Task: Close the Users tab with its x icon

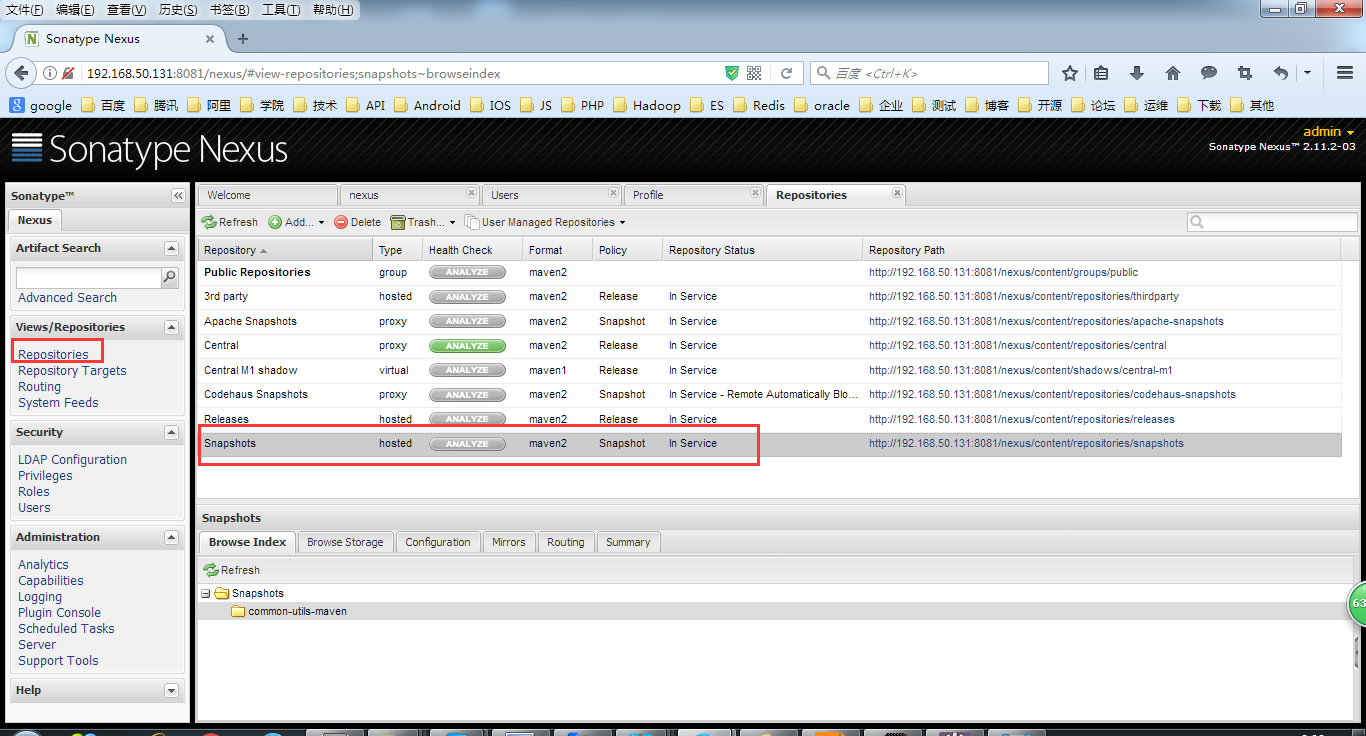Action: pos(613,193)
